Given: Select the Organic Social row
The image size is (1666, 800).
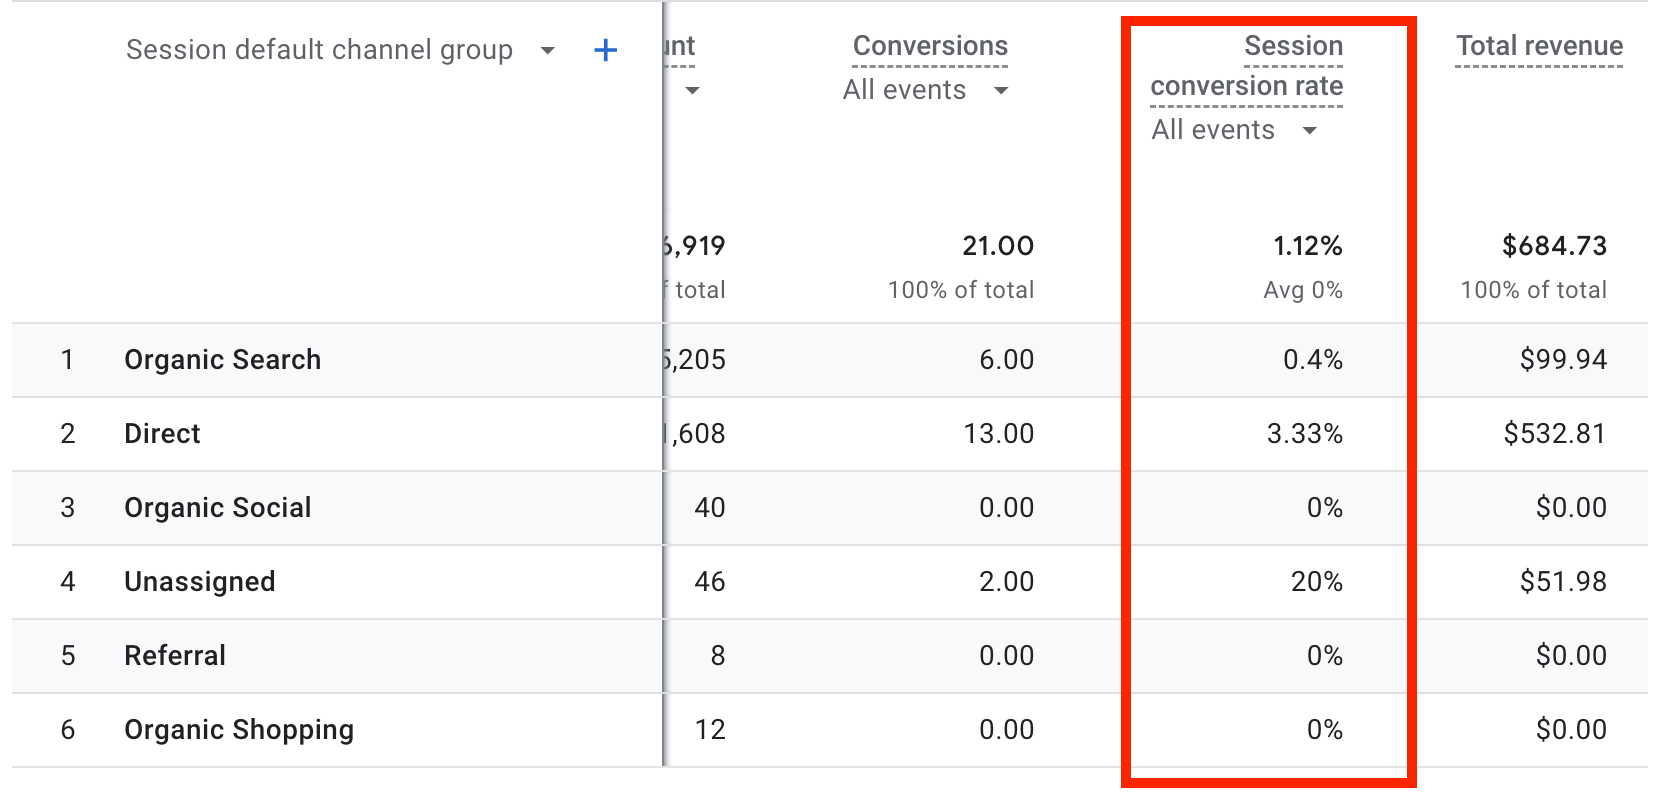Looking at the screenshot, I should [x=217, y=508].
